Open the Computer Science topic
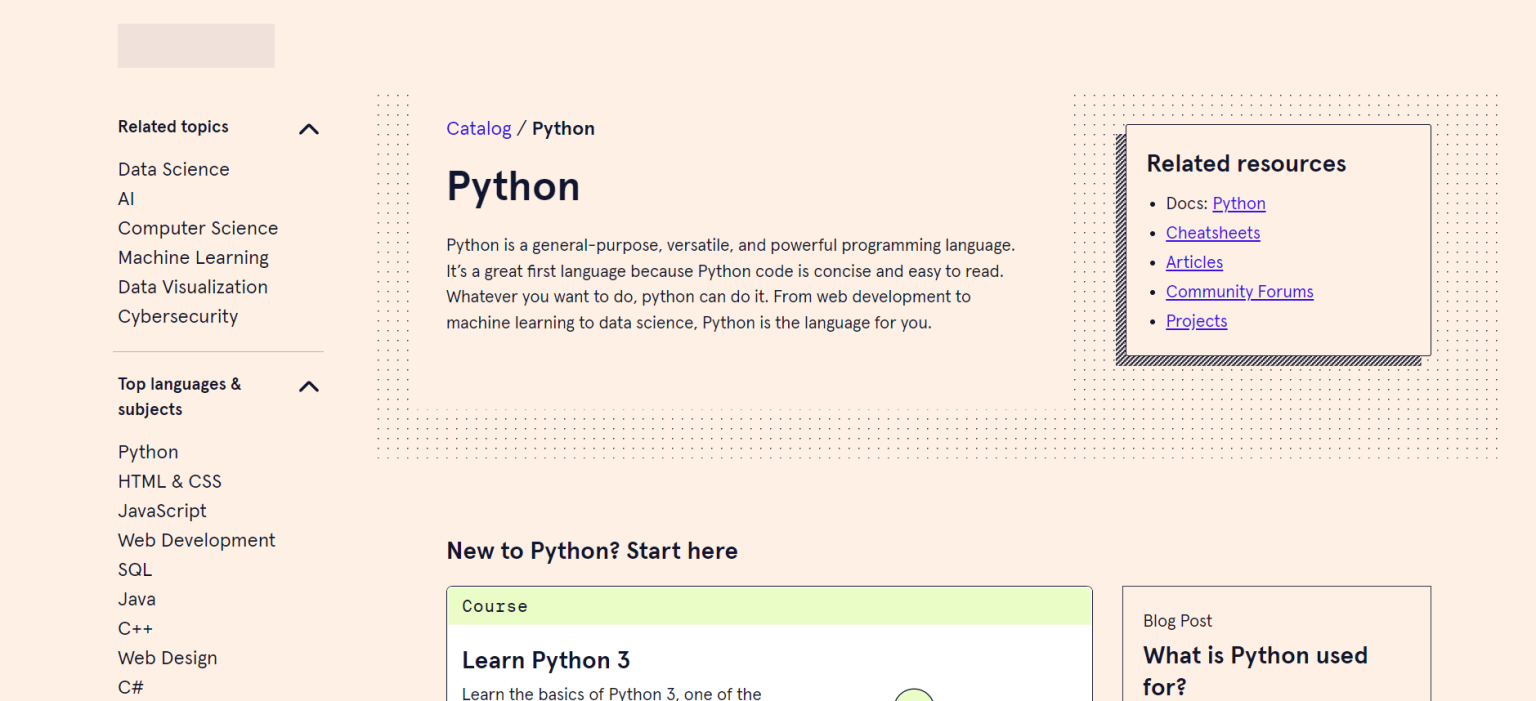 [198, 228]
